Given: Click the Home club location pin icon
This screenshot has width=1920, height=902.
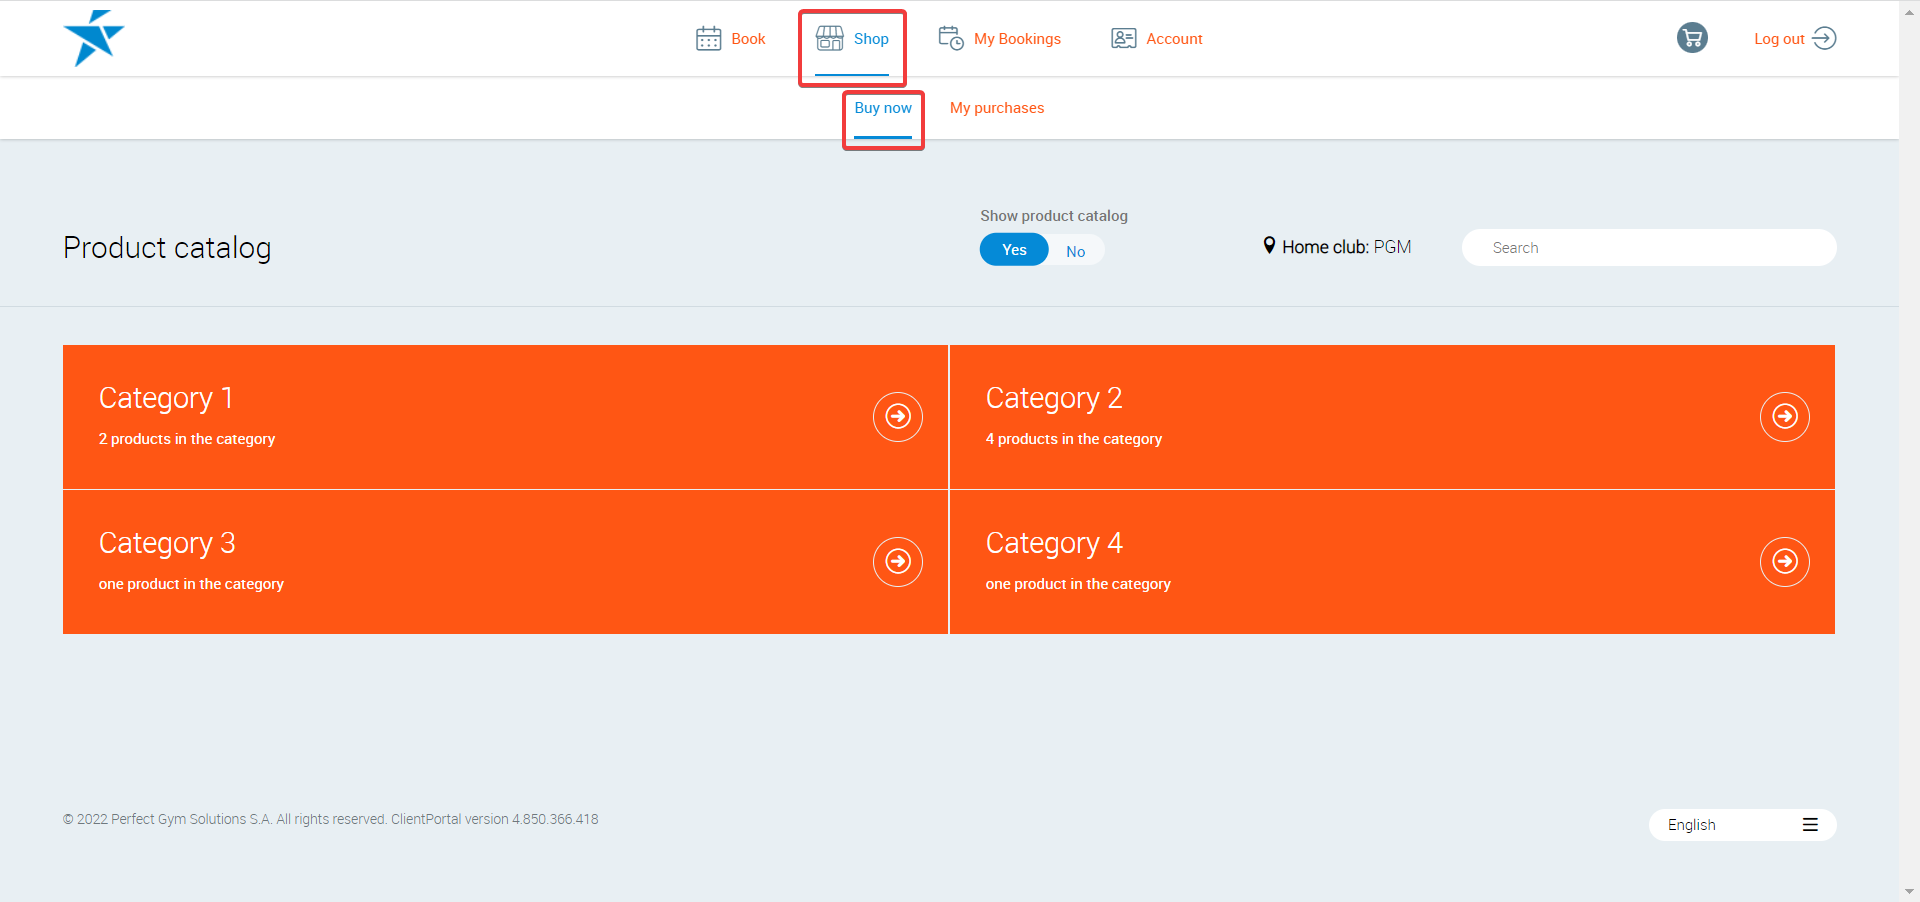Looking at the screenshot, I should tap(1269, 246).
